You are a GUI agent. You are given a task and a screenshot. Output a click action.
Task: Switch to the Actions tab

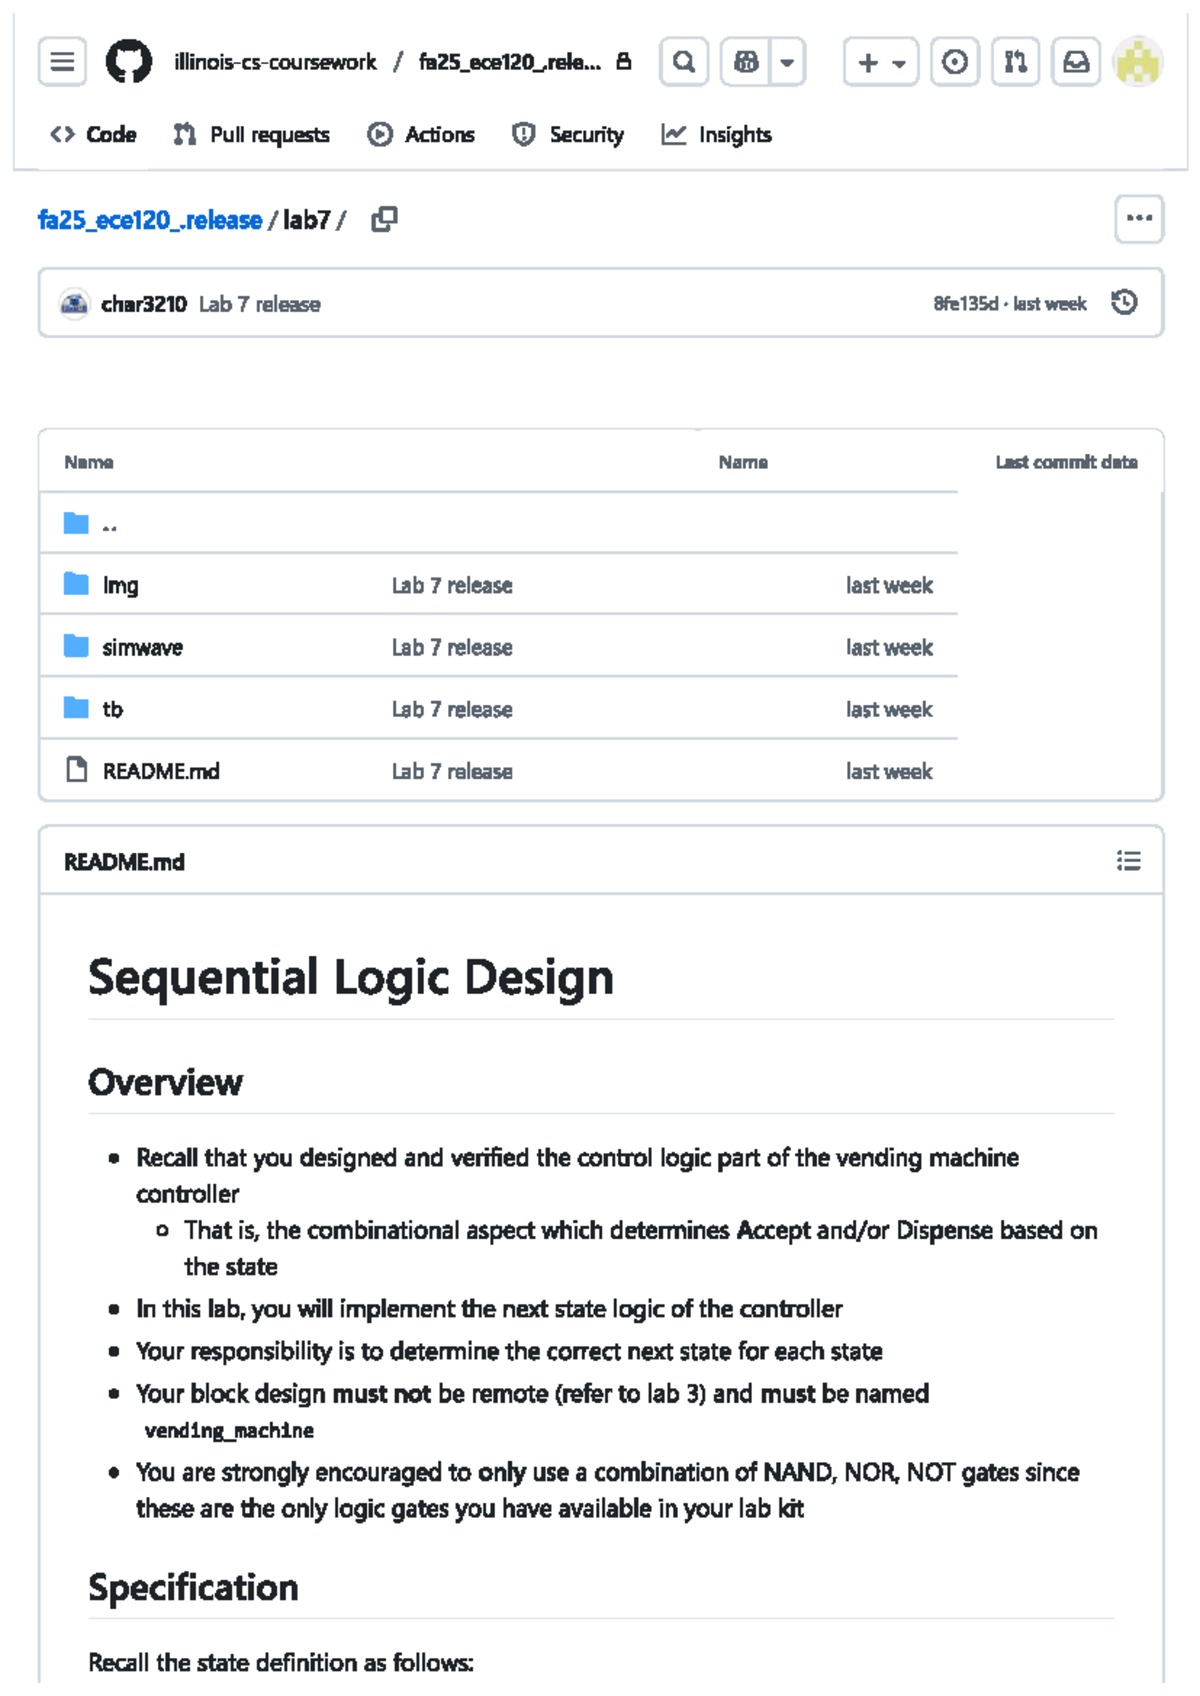point(421,135)
